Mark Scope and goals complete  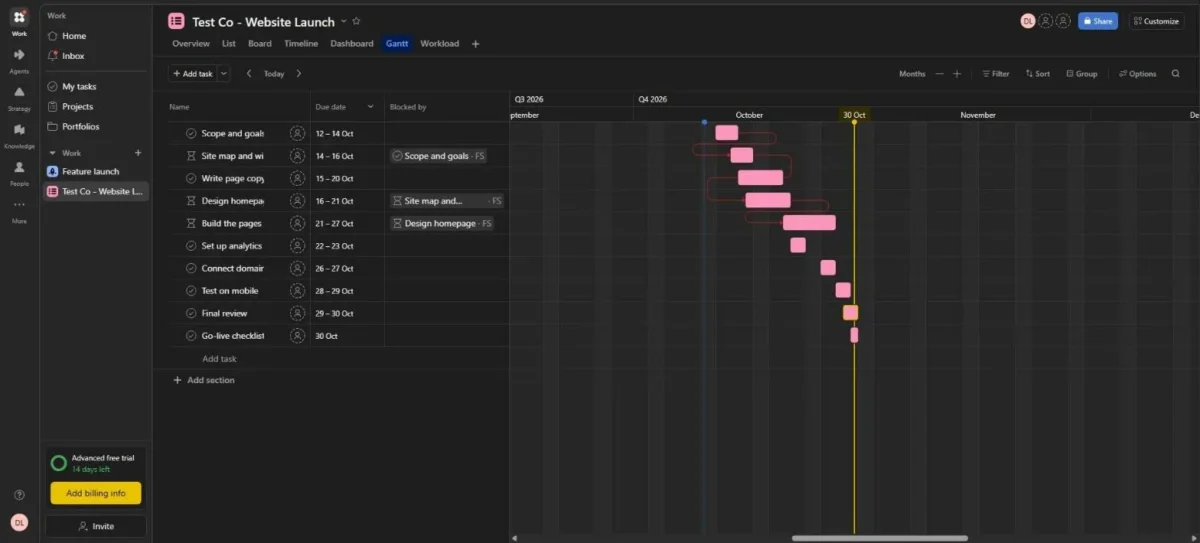tap(191, 133)
